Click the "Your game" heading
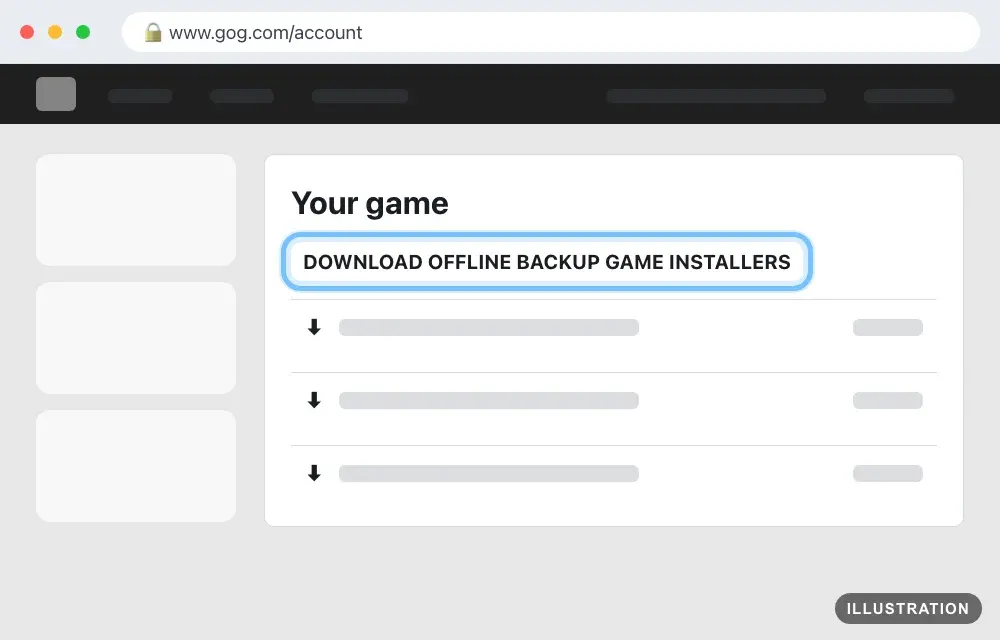The height and width of the screenshot is (640, 1000). [370, 204]
